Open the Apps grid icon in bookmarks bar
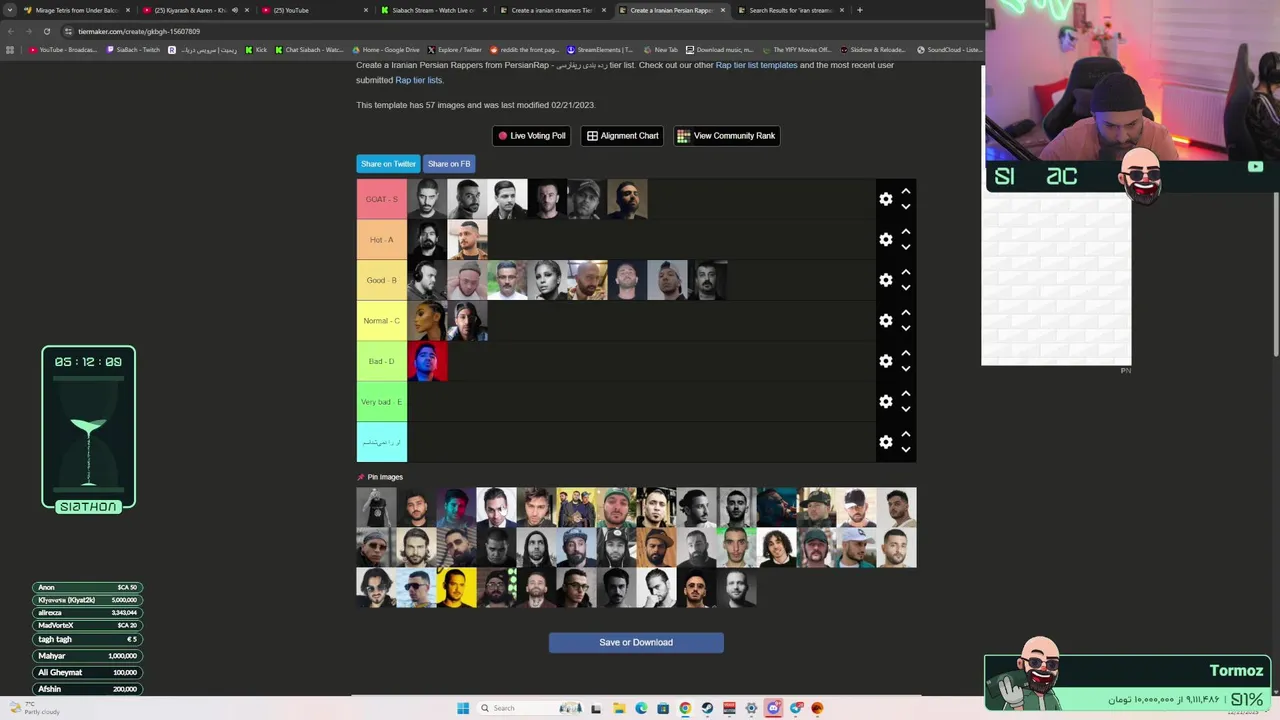Viewport: 1280px width, 720px height. click(10, 50)
